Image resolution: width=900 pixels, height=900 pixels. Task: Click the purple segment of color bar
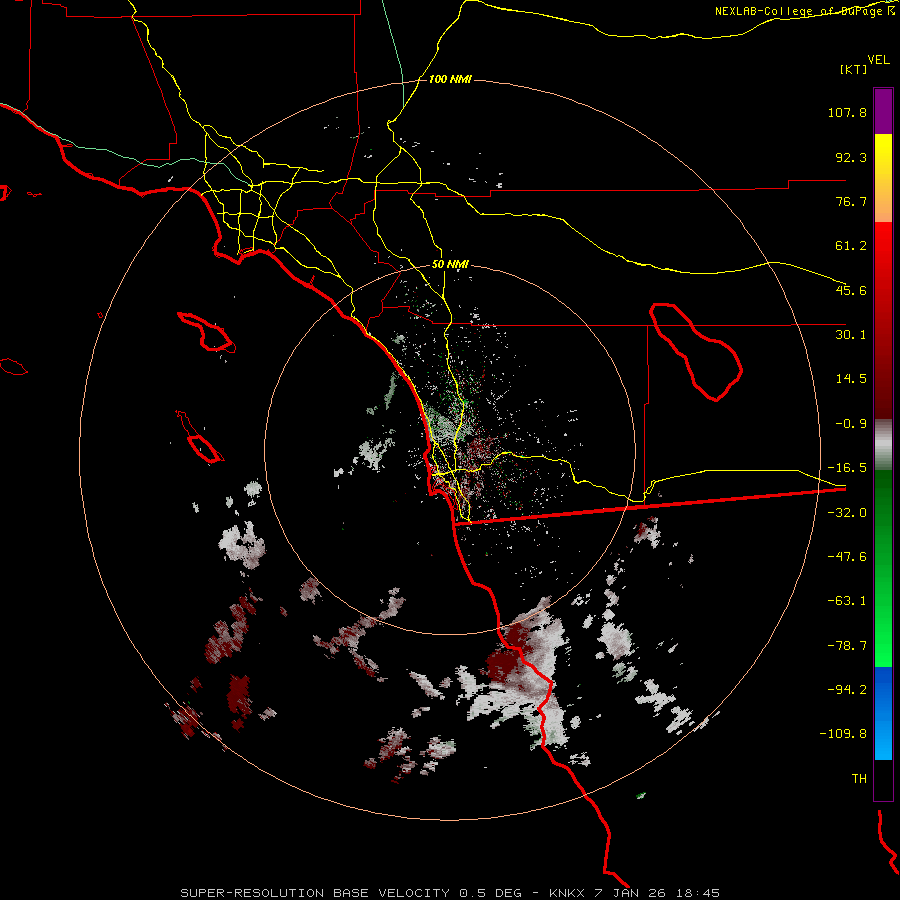coord(883,111)
